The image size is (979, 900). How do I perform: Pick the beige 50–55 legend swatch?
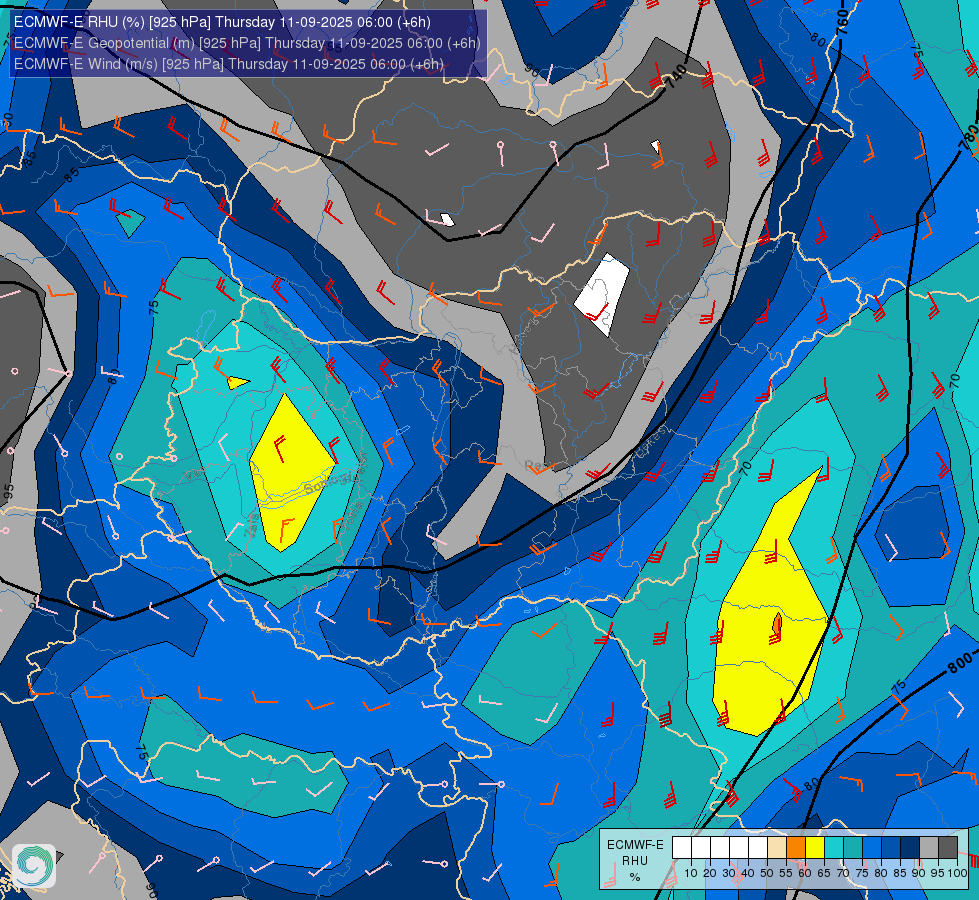tap(777, 847)
